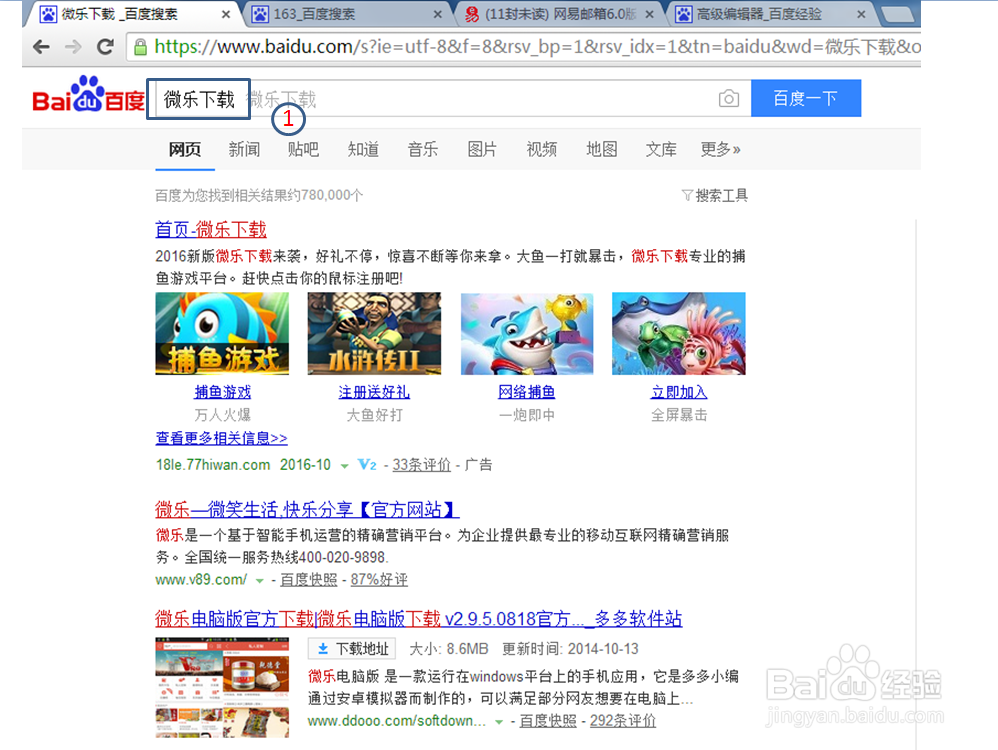Click the 水浒传II thumbnail image
Image resolution: width=998 pixels, height=750 pixels.
tap(374, 334)
